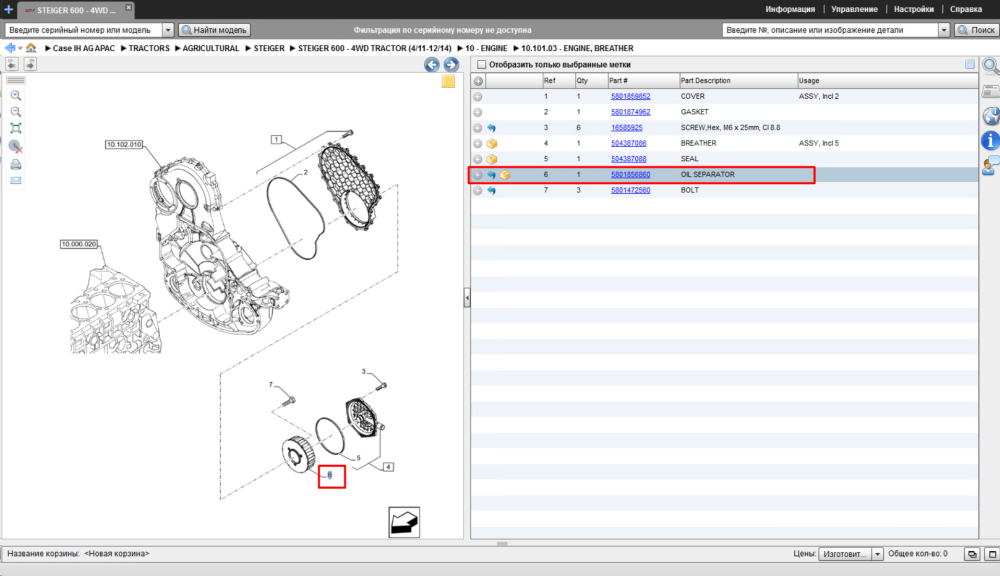Collapse the left panel arrow button
1000x576 pixels.
(12, 64)
